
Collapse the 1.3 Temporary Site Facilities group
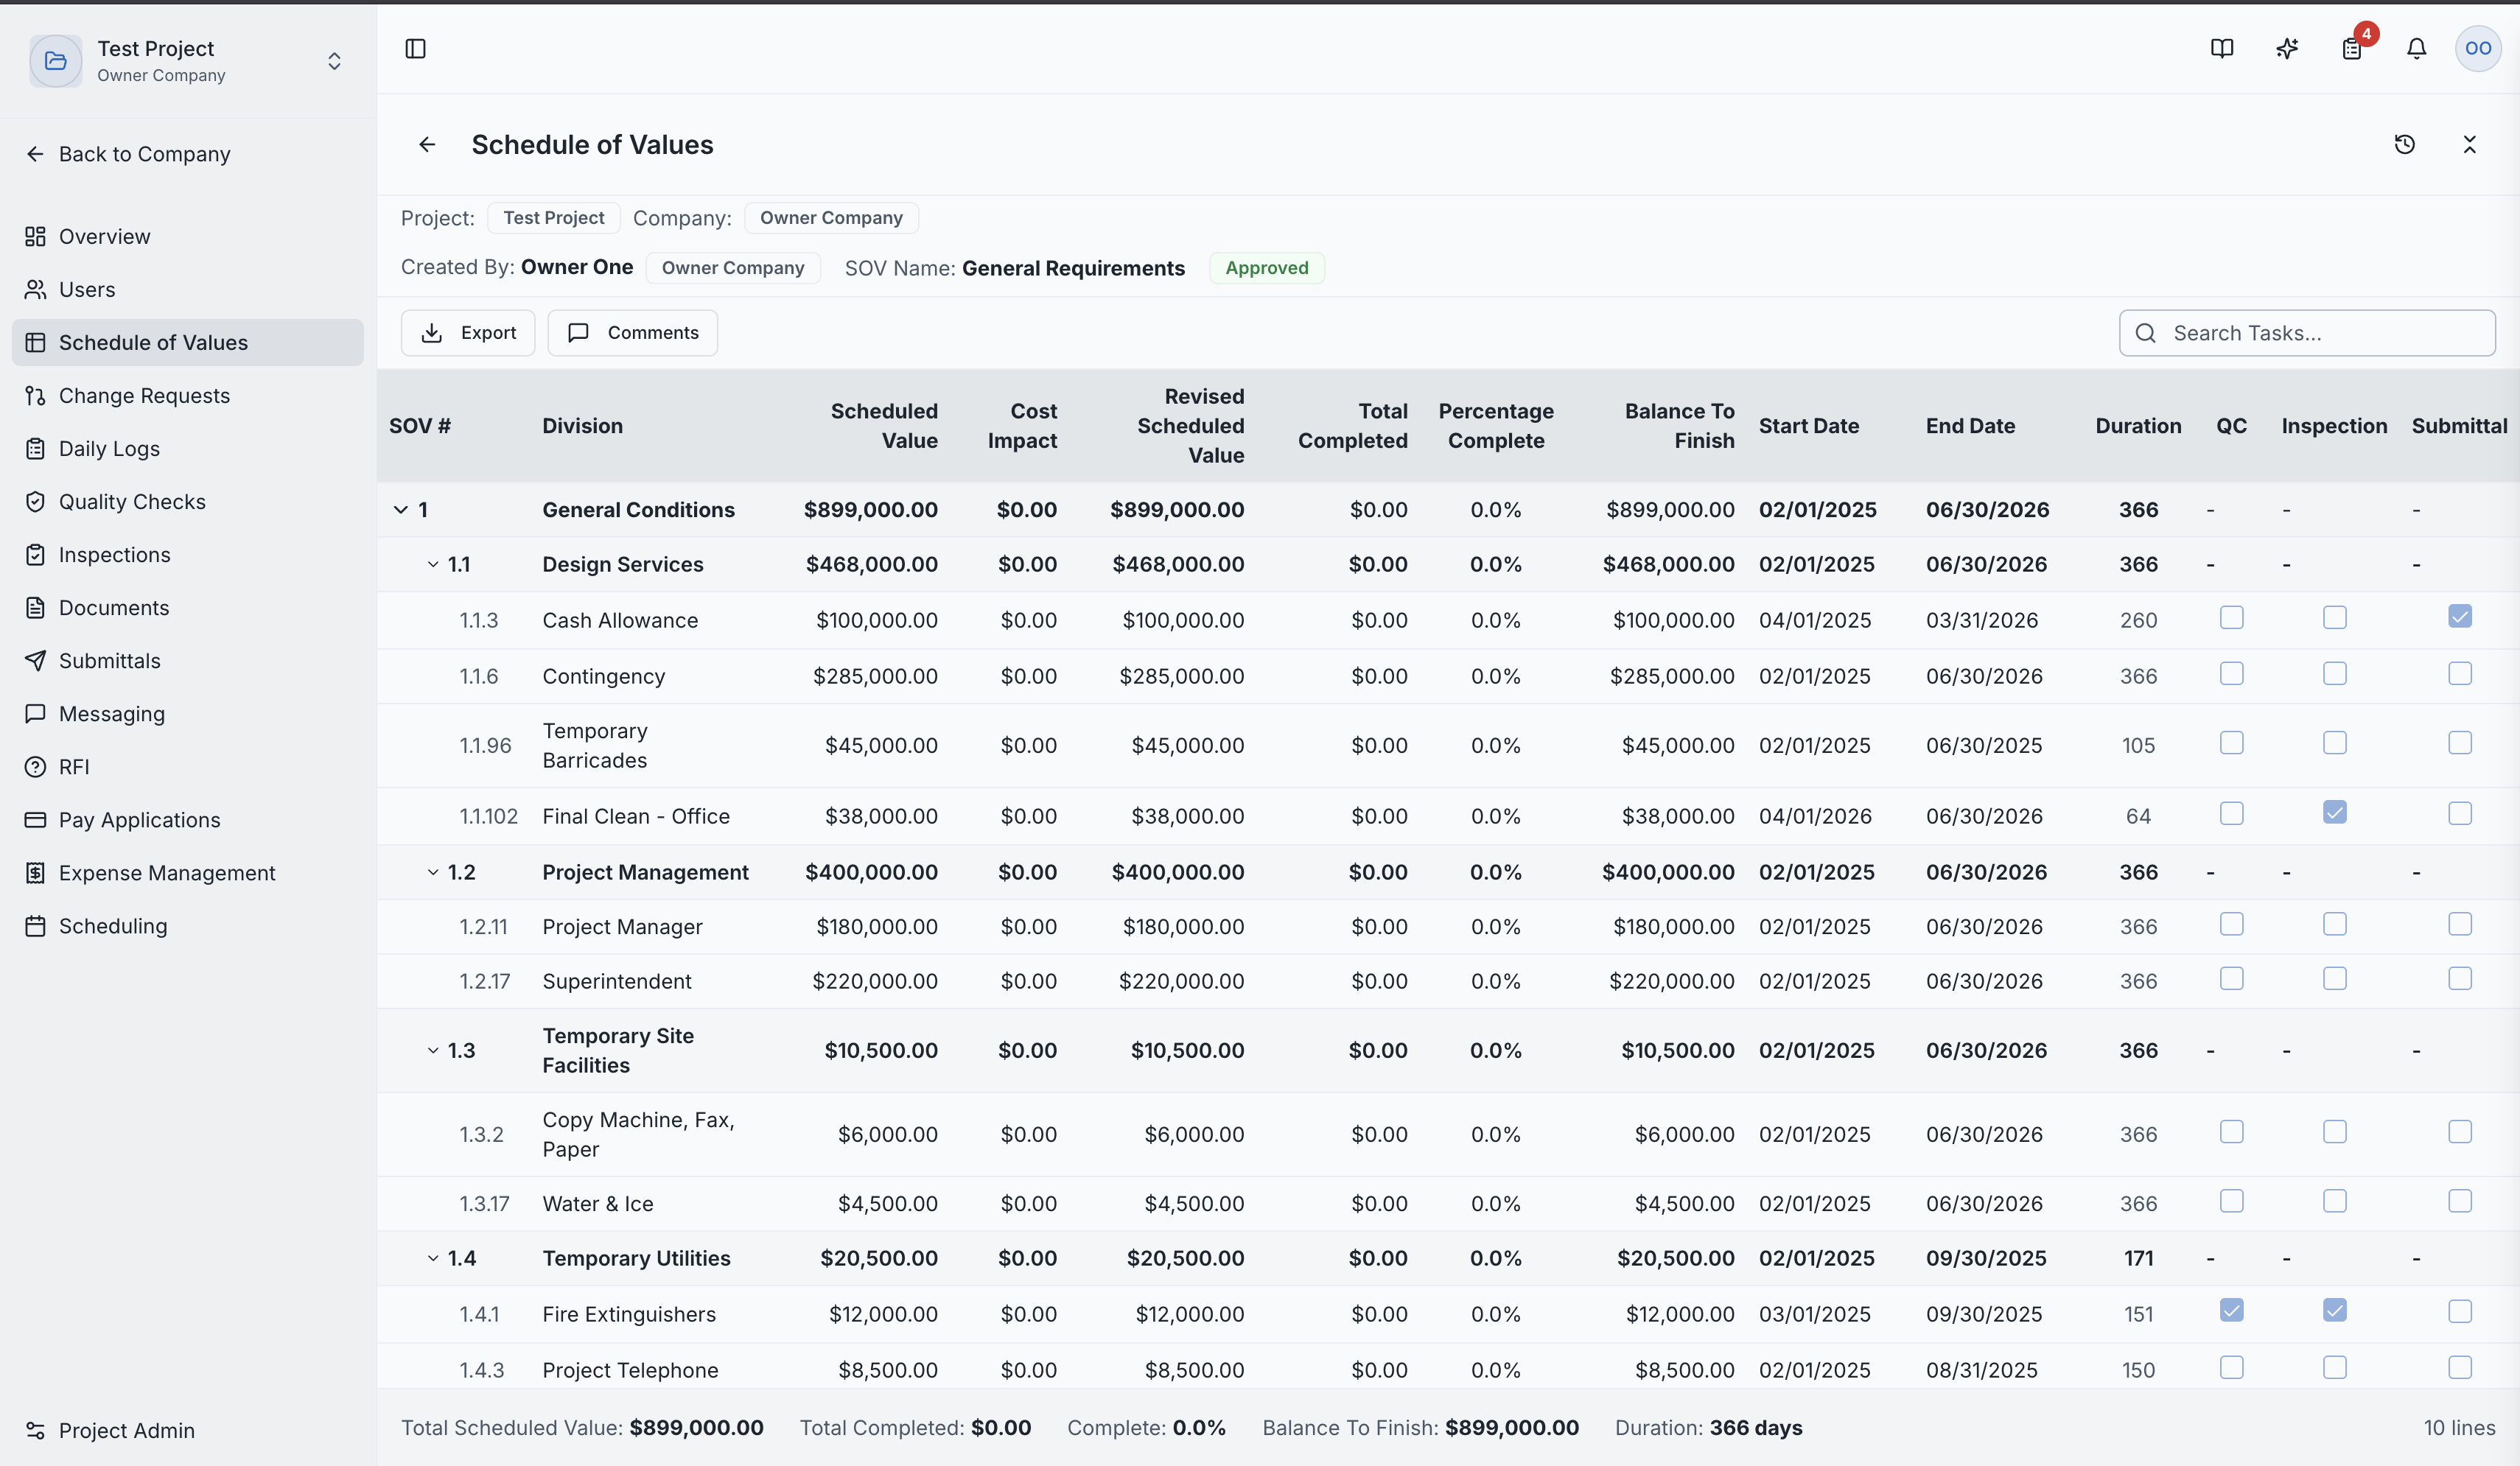pyautogui.click(x=432, y=1050)
